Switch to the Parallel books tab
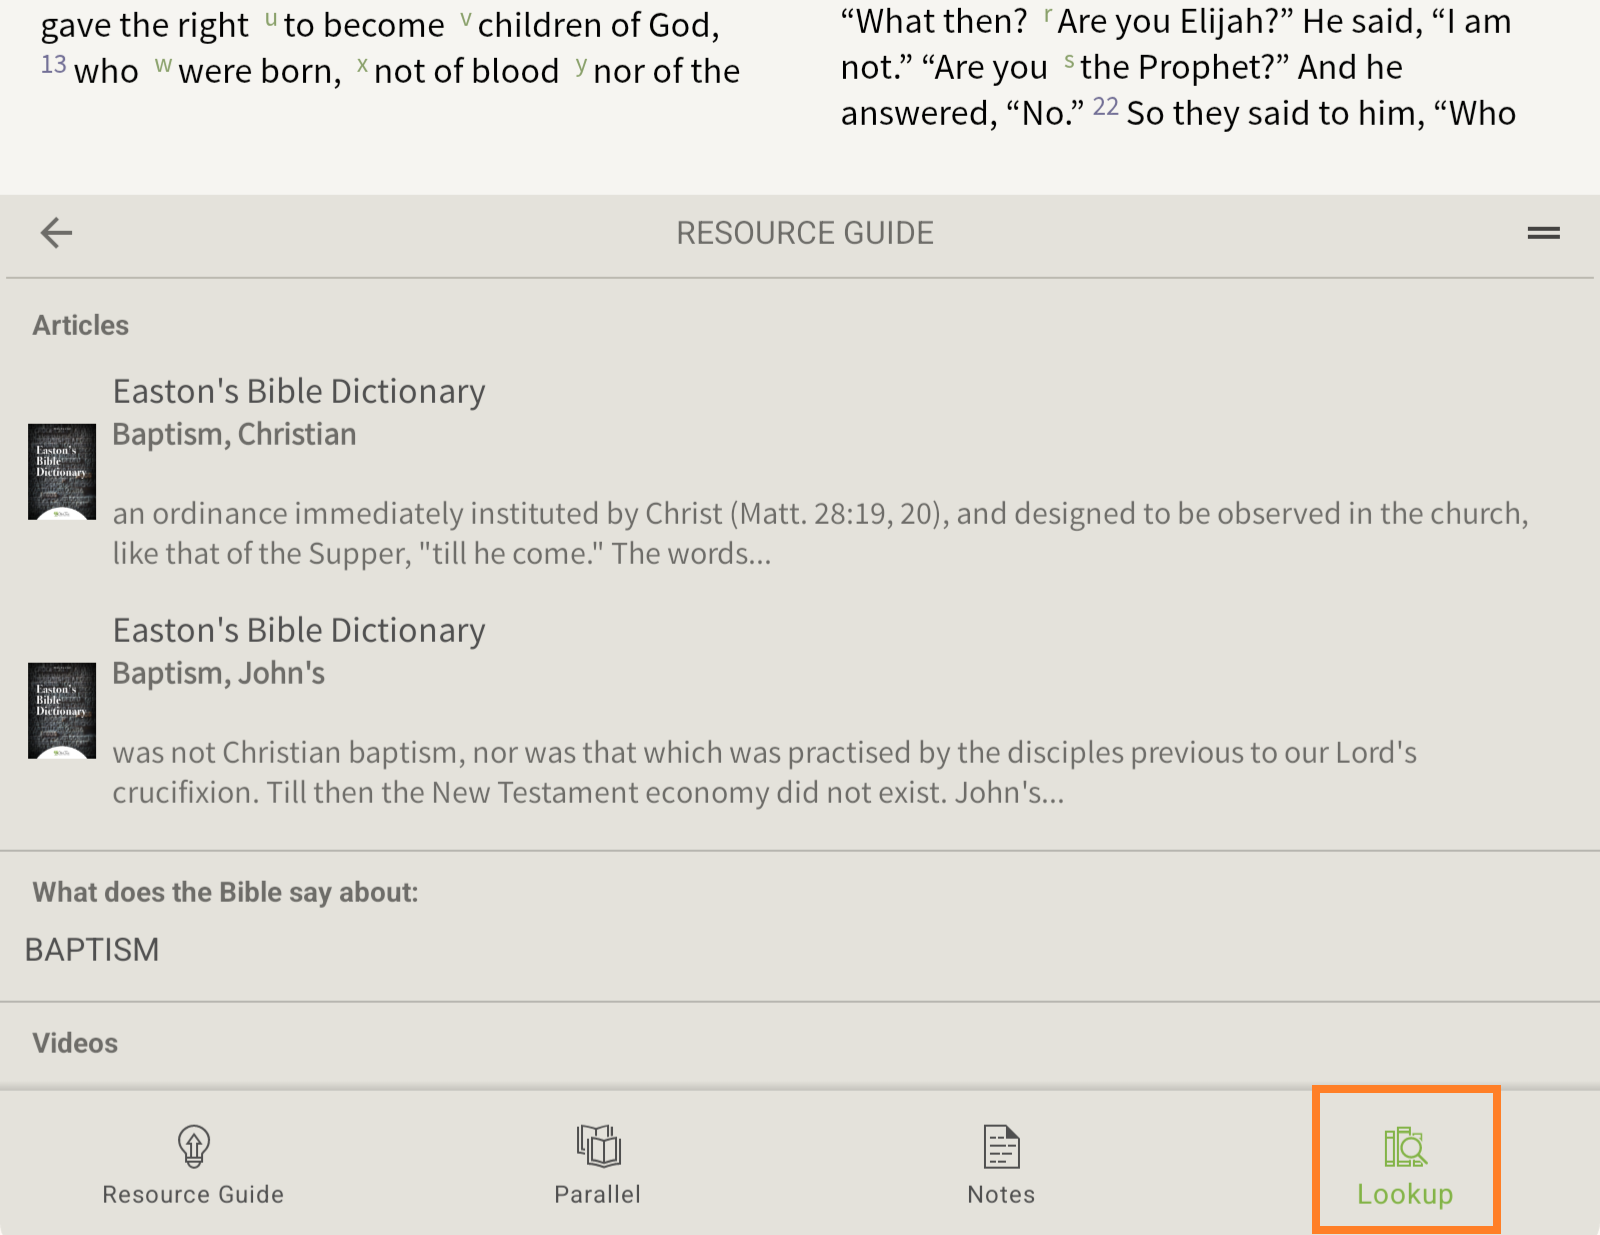Screen dimensions: 1600x1235 [x=598, y=1162]
